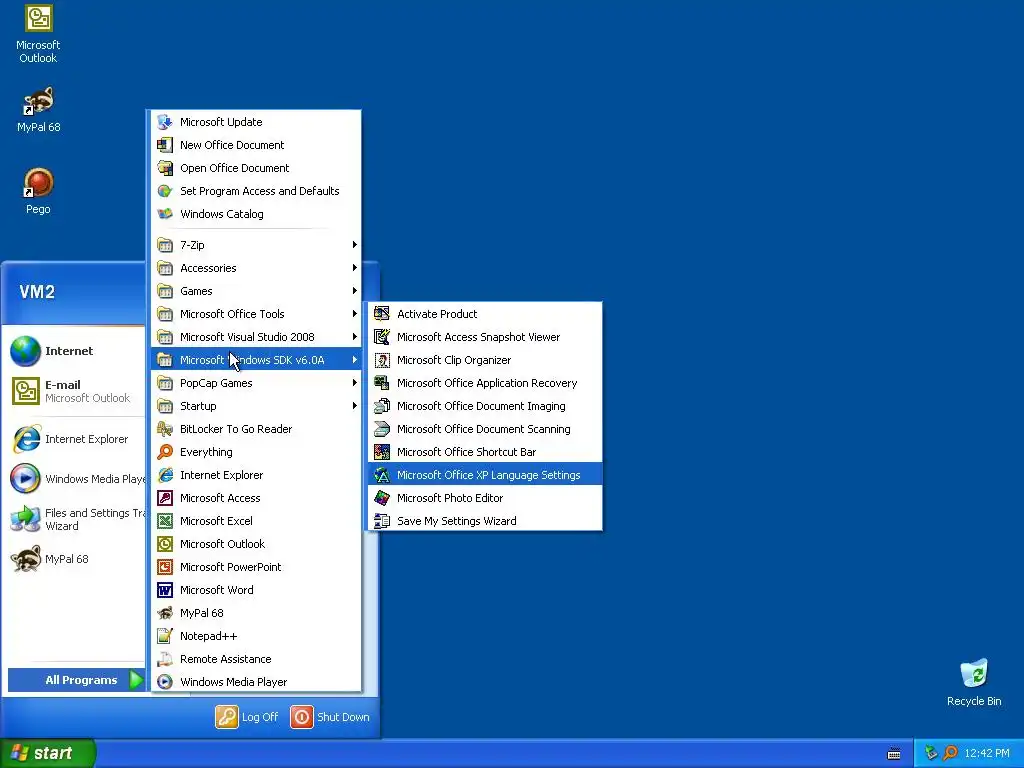Click the green shield icon in system tray

tap(931, 753)
